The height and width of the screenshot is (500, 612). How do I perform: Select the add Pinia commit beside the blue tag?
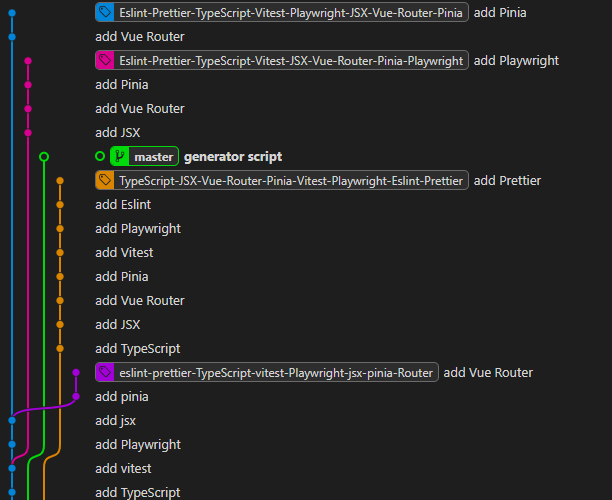(500, 13)
